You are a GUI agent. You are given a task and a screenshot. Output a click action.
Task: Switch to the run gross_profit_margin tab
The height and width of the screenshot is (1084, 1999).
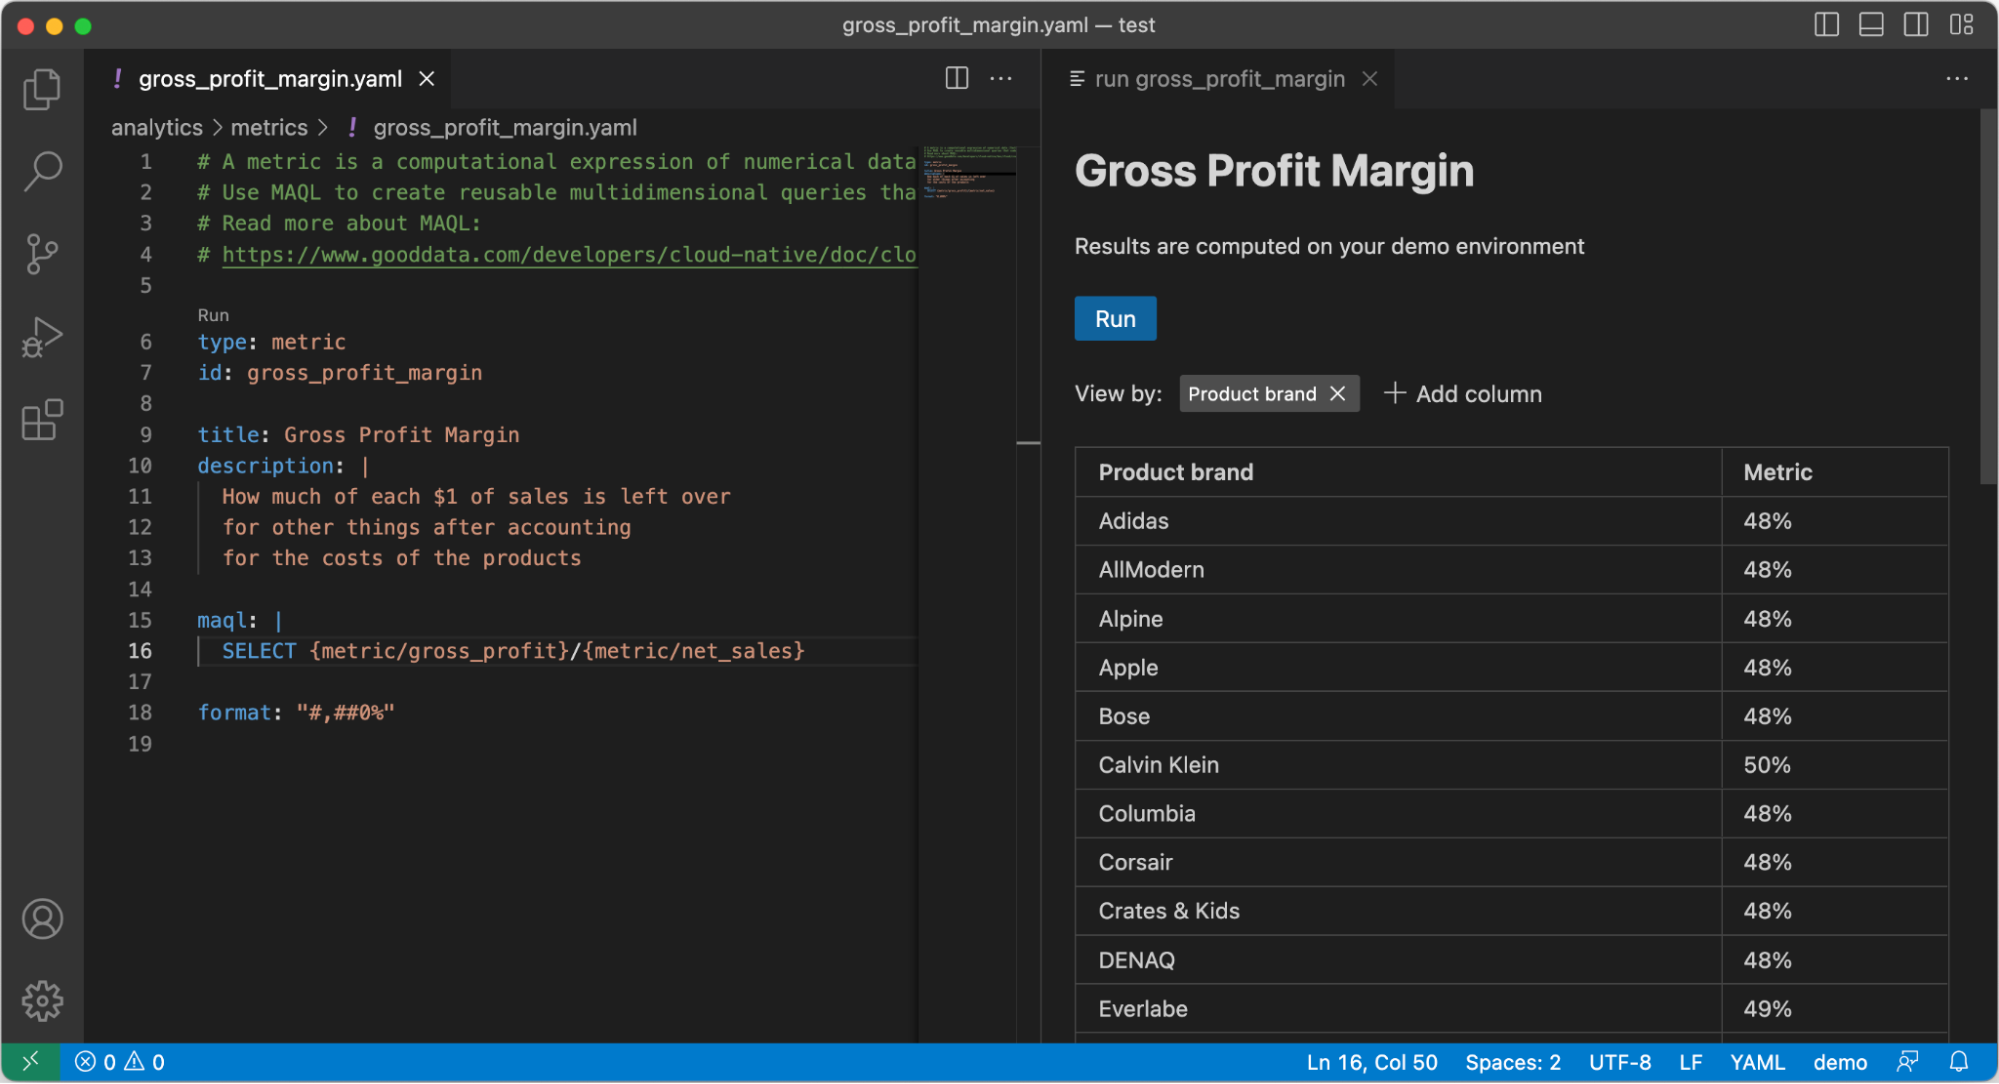1222,78
